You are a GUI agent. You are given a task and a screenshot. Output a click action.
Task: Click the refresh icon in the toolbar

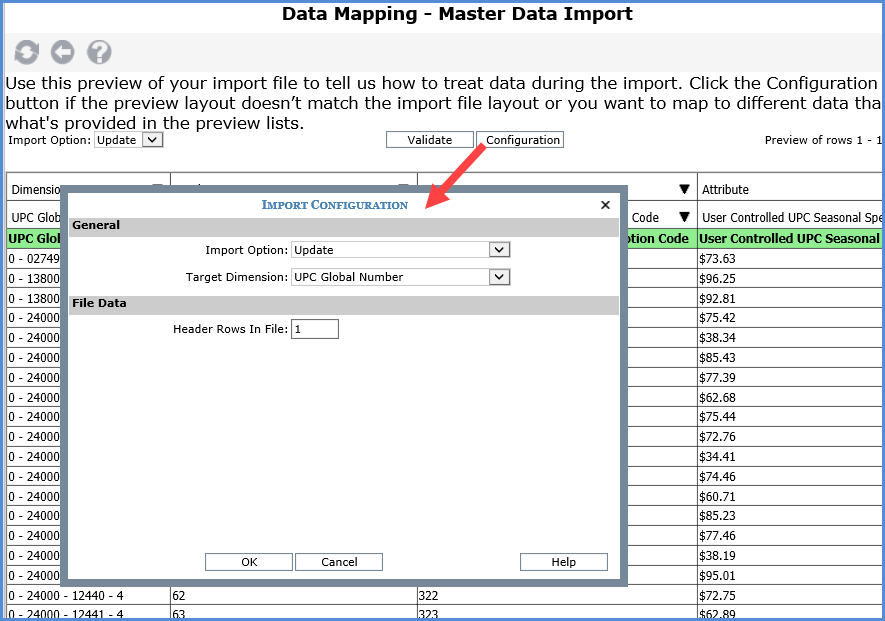(26, 53)
